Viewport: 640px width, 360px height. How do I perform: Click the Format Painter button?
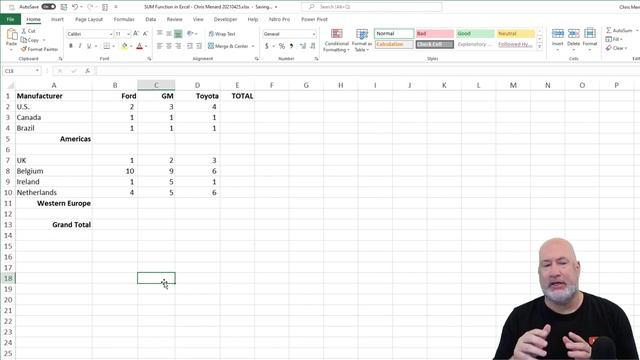[40, 49]
